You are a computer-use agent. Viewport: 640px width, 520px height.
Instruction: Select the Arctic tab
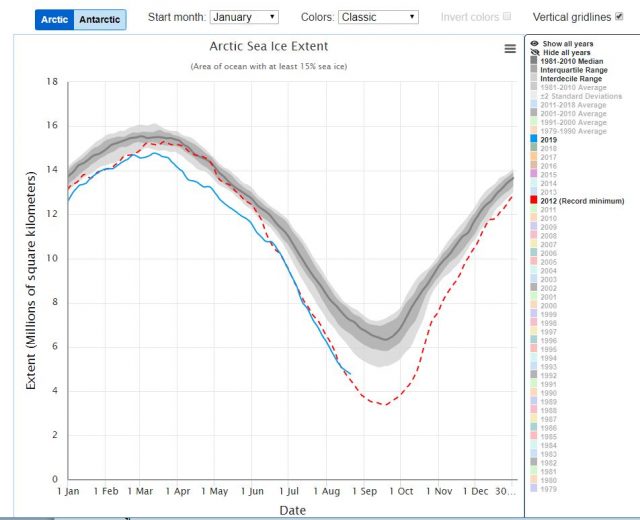(x=54, y=19)
